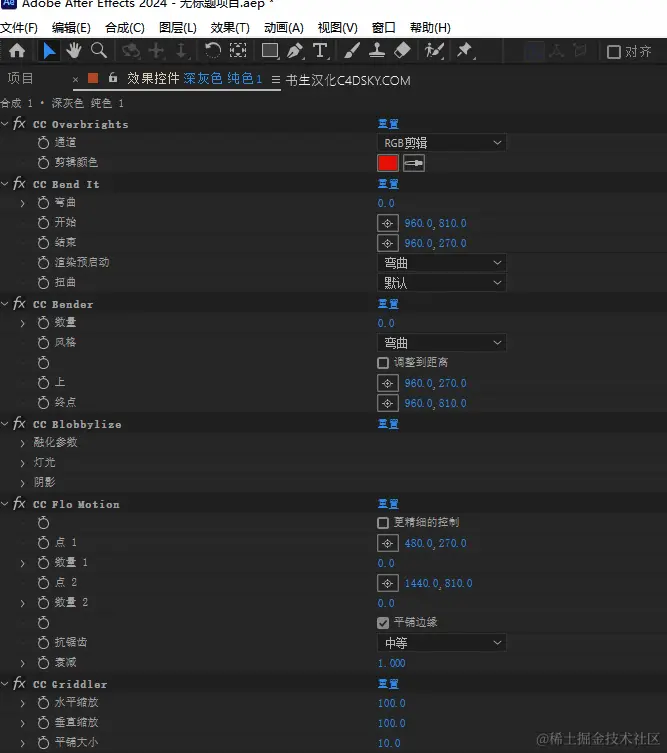Click the point picker for CC Bender 上
The height and width of the screenshot is (753, 667).
[x=388, y=383]
